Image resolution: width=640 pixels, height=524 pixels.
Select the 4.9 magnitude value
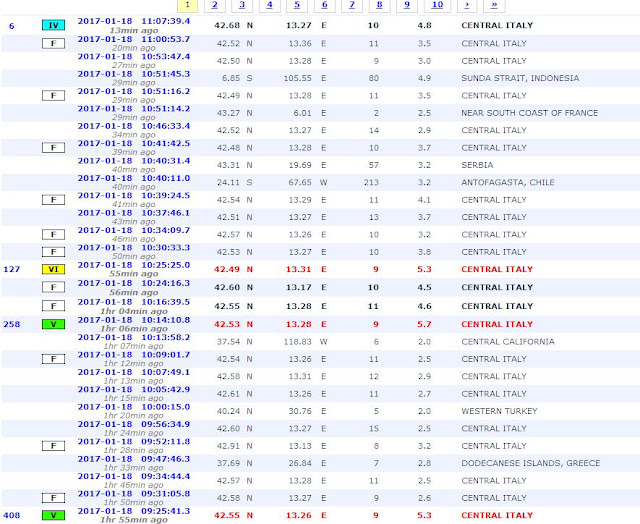424,78
